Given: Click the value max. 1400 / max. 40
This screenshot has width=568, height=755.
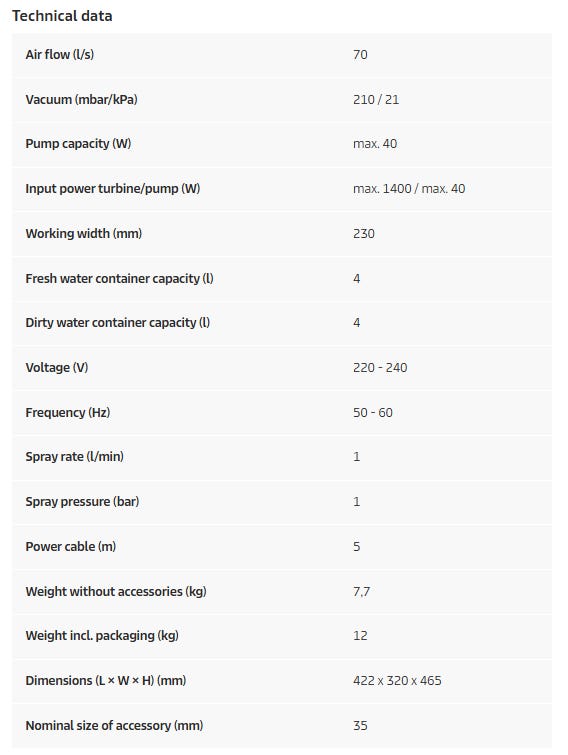Looking at the screenshot, I should [409, 188].
